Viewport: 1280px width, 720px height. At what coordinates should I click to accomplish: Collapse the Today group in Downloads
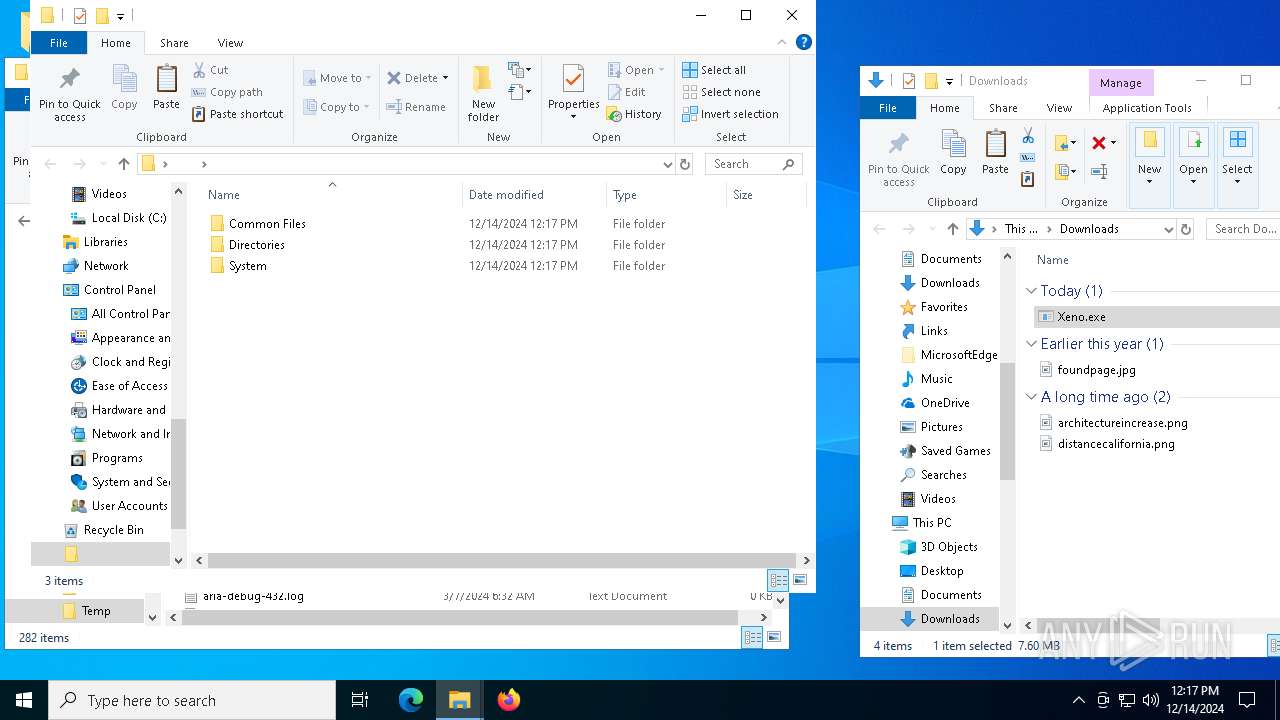tap(1032, 291)
